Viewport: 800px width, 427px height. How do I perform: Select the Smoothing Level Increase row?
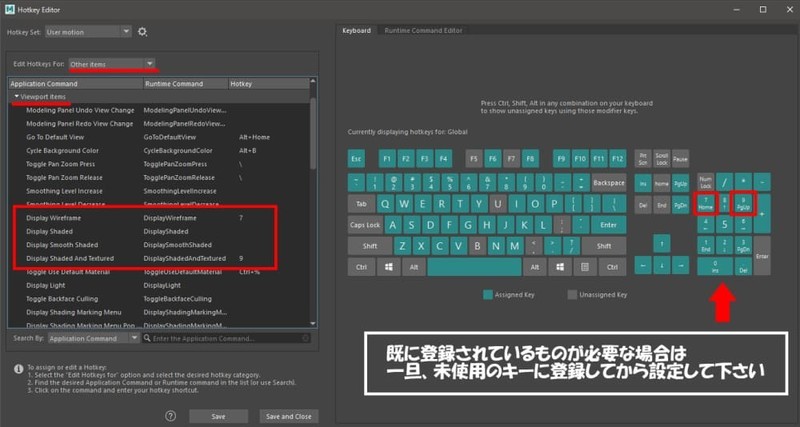[159, 191]
